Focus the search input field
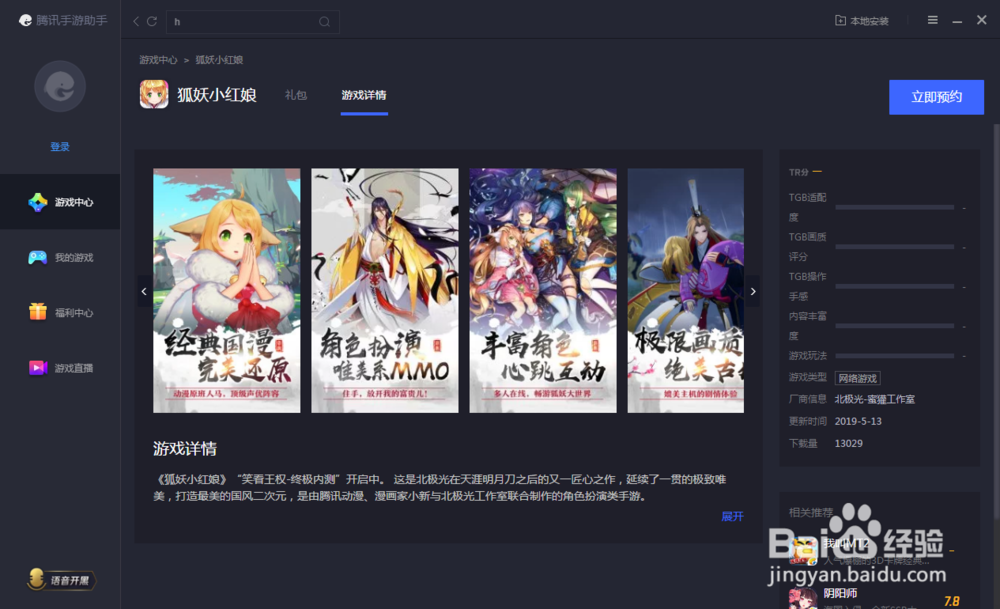The image size is (1000, 609). coord(253,22)
